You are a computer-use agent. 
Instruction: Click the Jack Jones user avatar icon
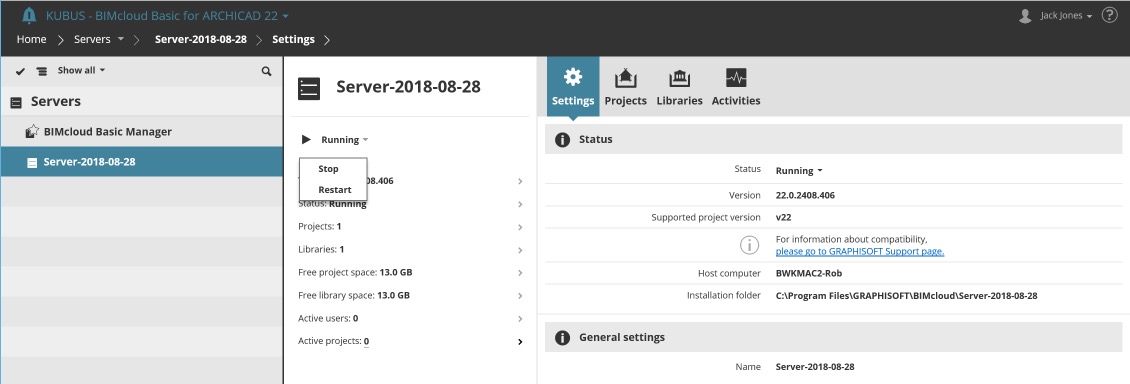(1025, 16)
